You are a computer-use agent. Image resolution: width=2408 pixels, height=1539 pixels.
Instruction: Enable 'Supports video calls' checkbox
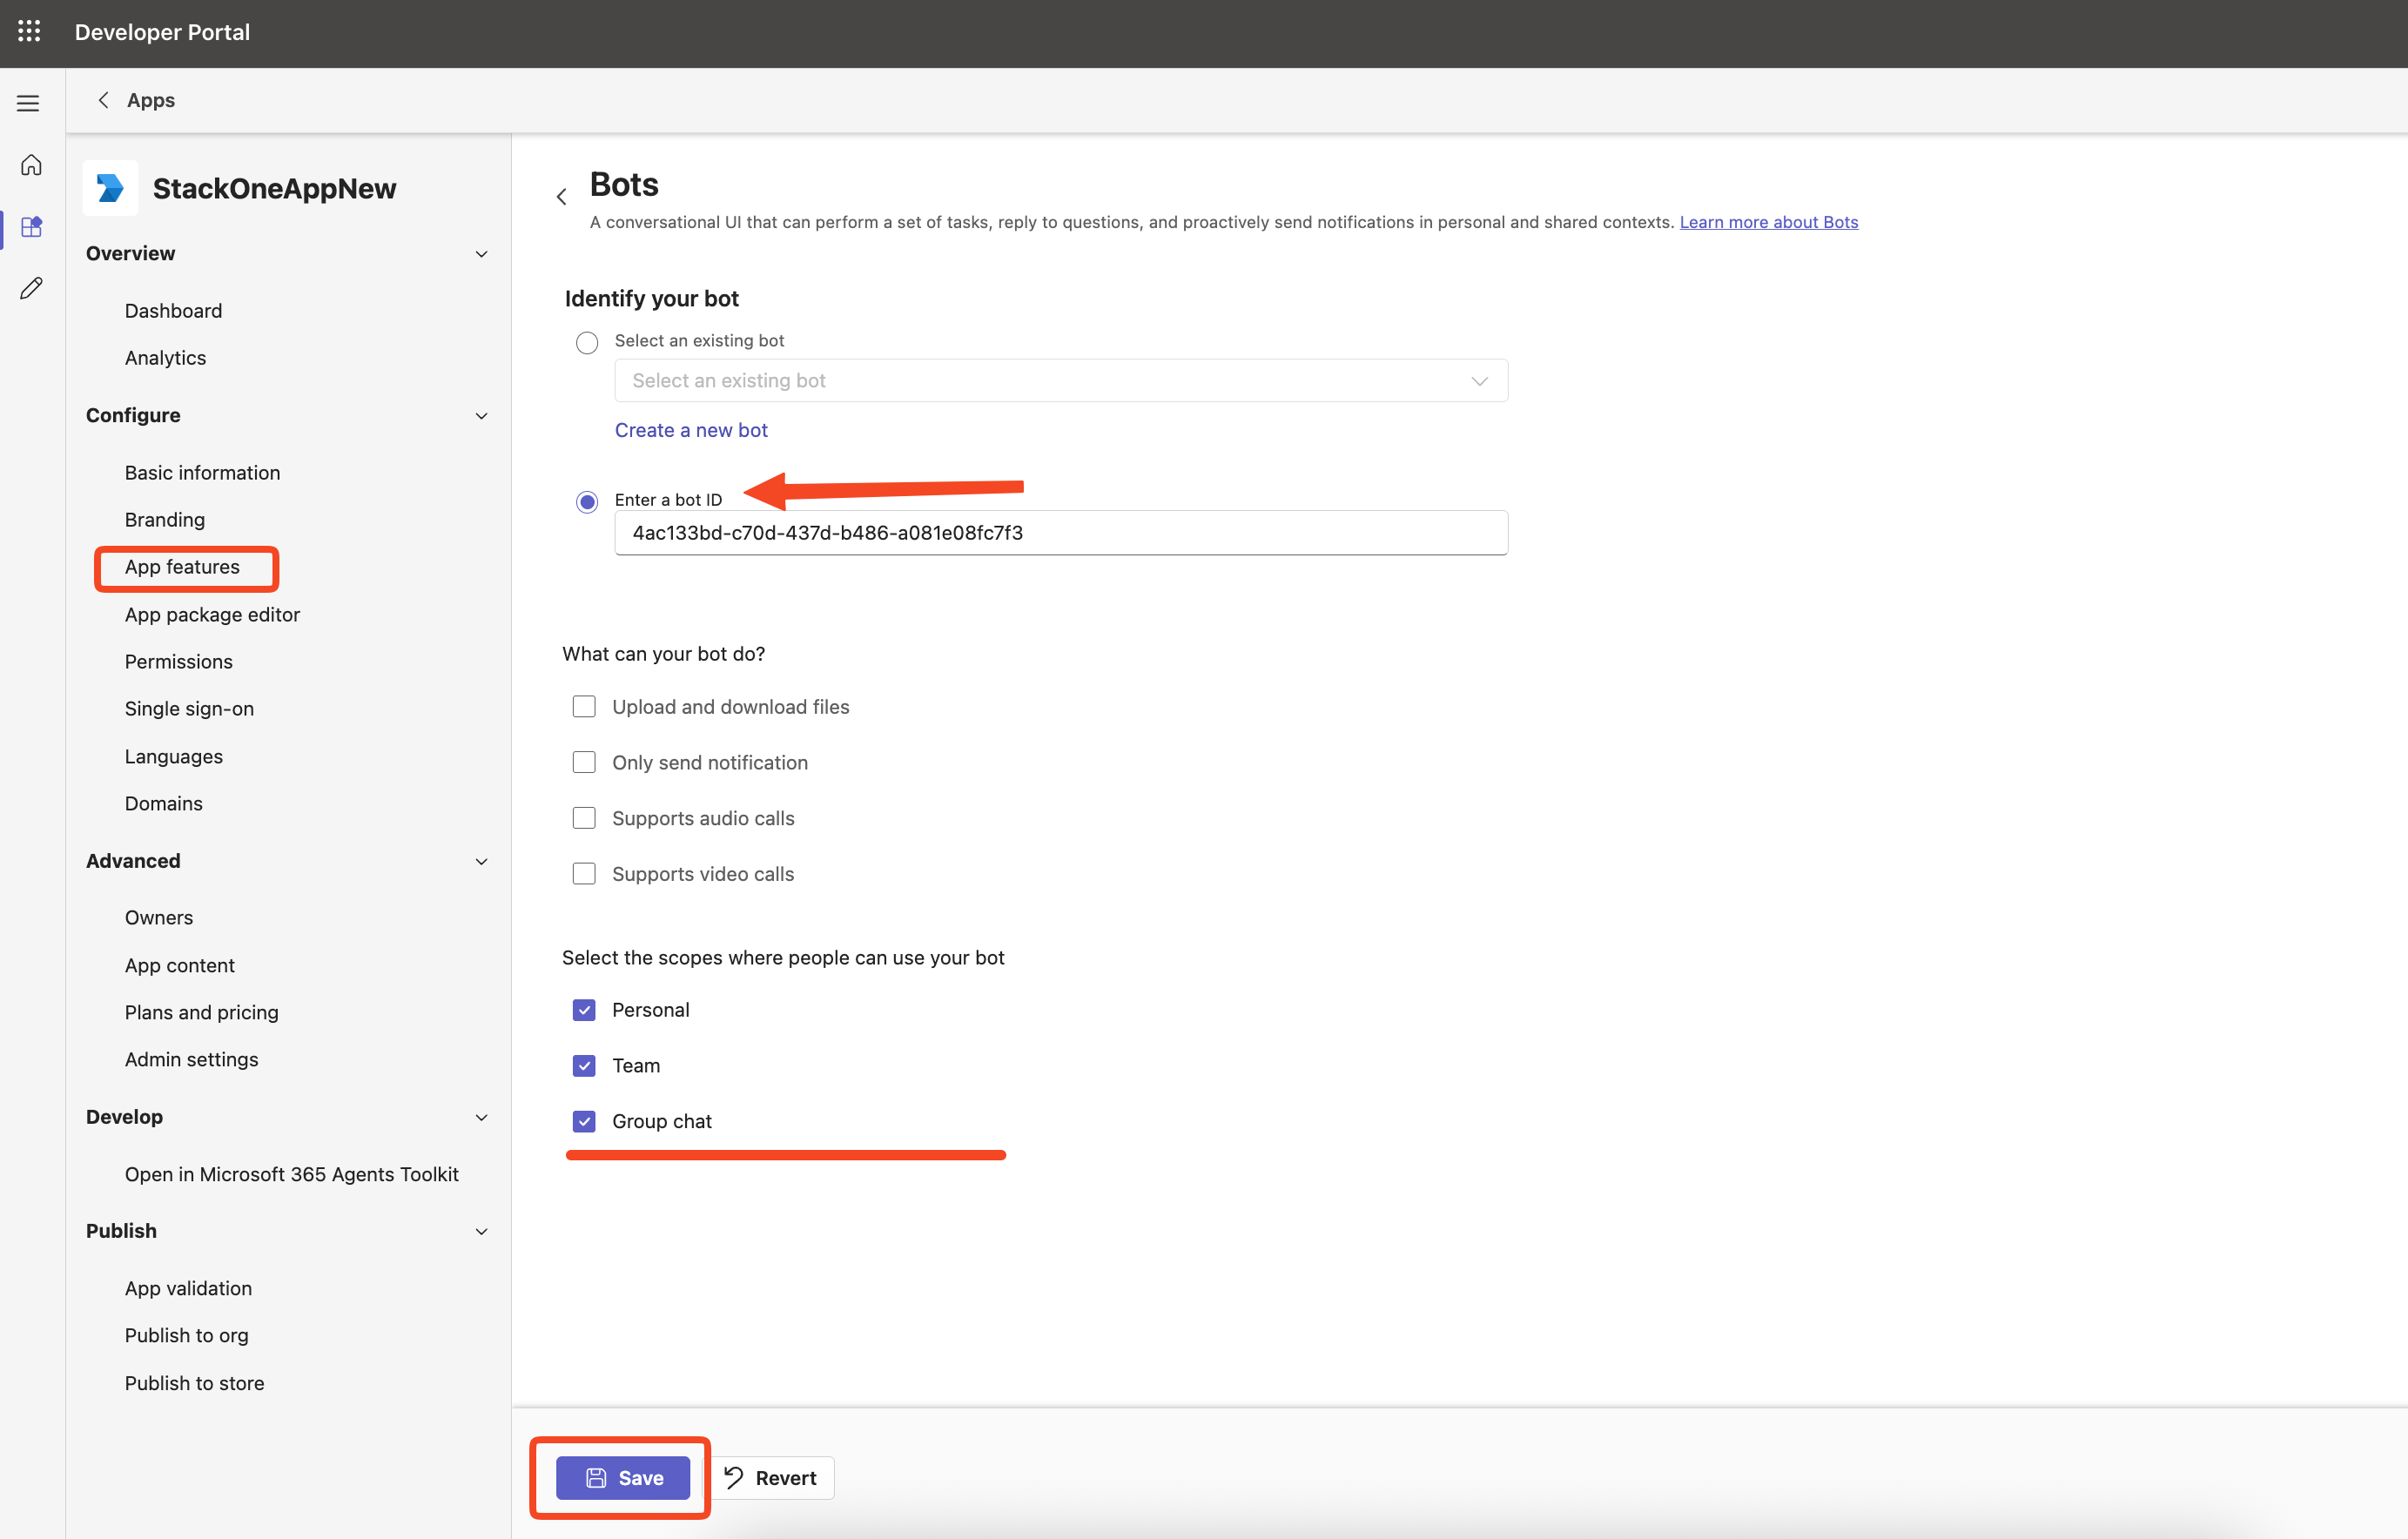584,874
